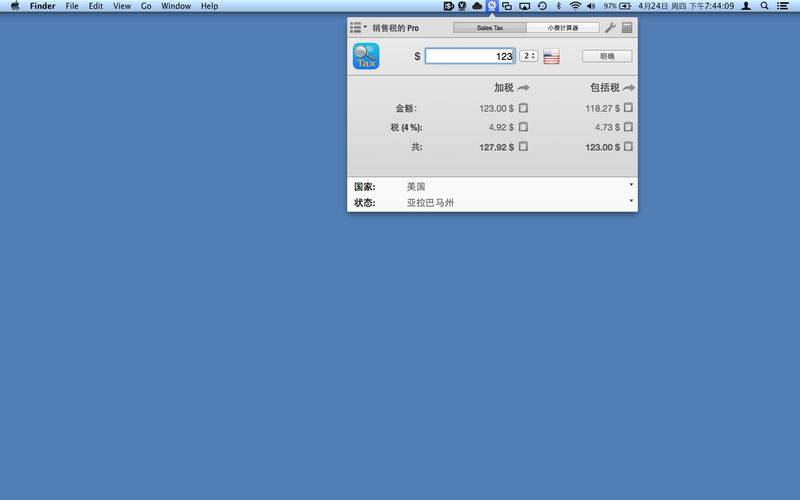Image resolution: width=800 pixels, height=500 pixels.
Task: Open the Edit menu
Action: (96, 6)
